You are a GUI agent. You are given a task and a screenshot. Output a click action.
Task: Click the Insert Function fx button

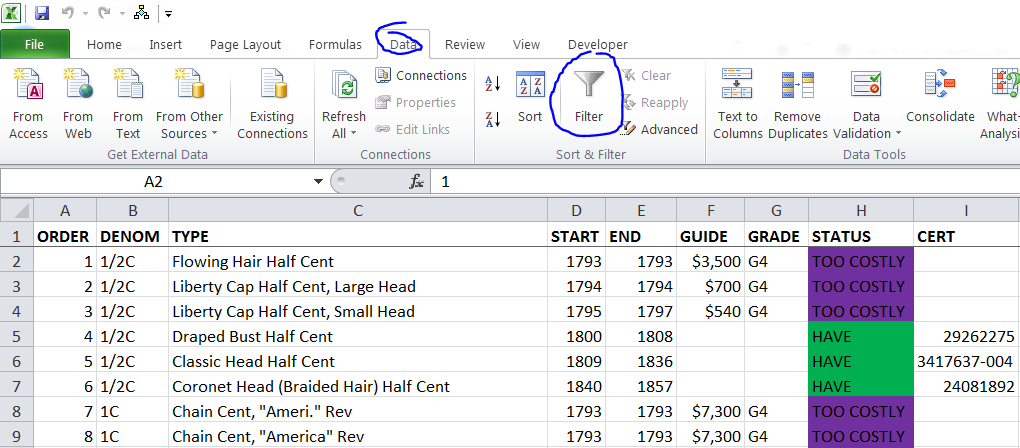click(x=416, y=182)
